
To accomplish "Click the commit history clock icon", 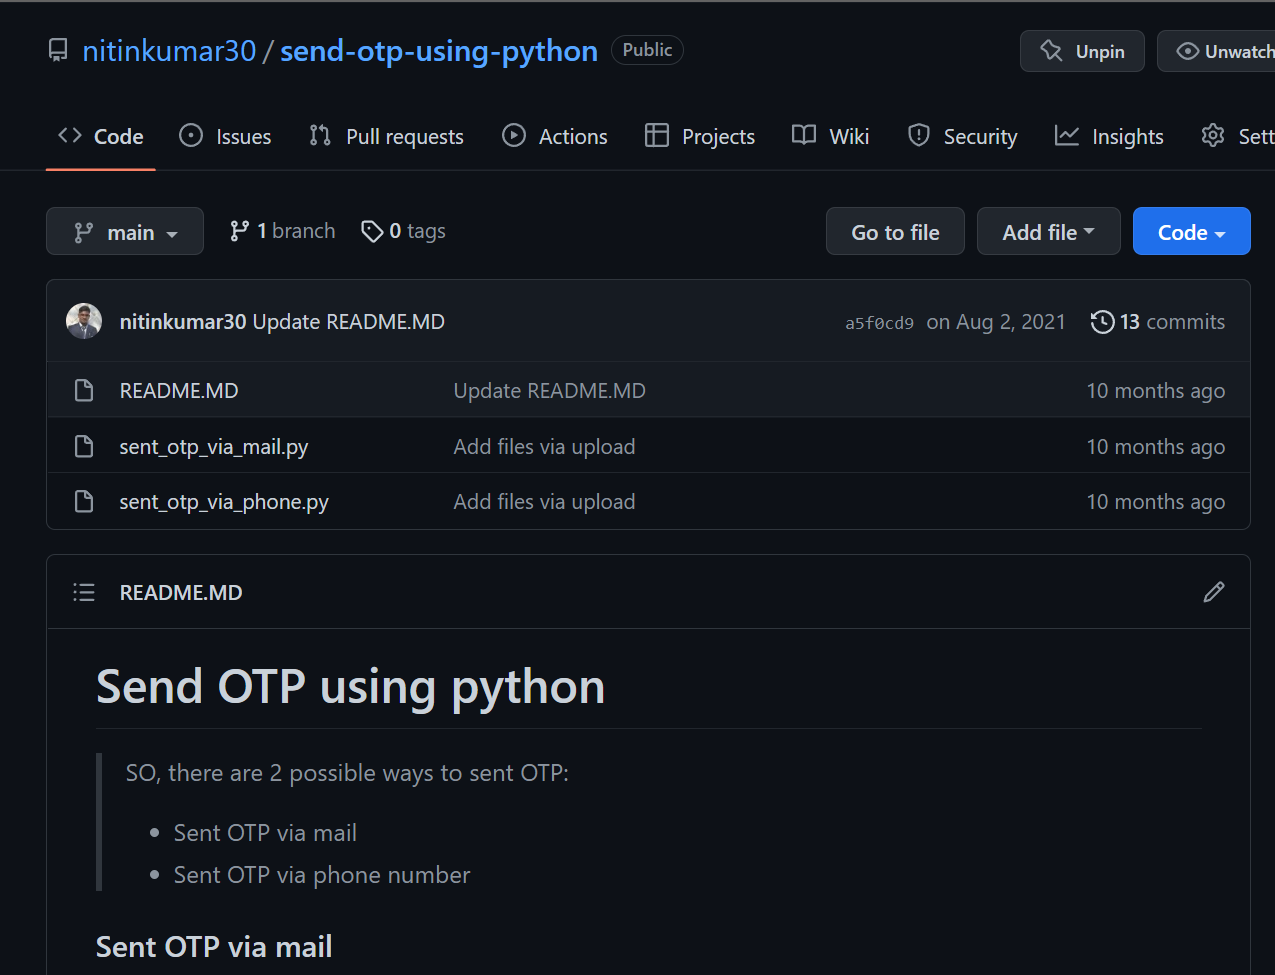I will click(x=1102, y=322).
